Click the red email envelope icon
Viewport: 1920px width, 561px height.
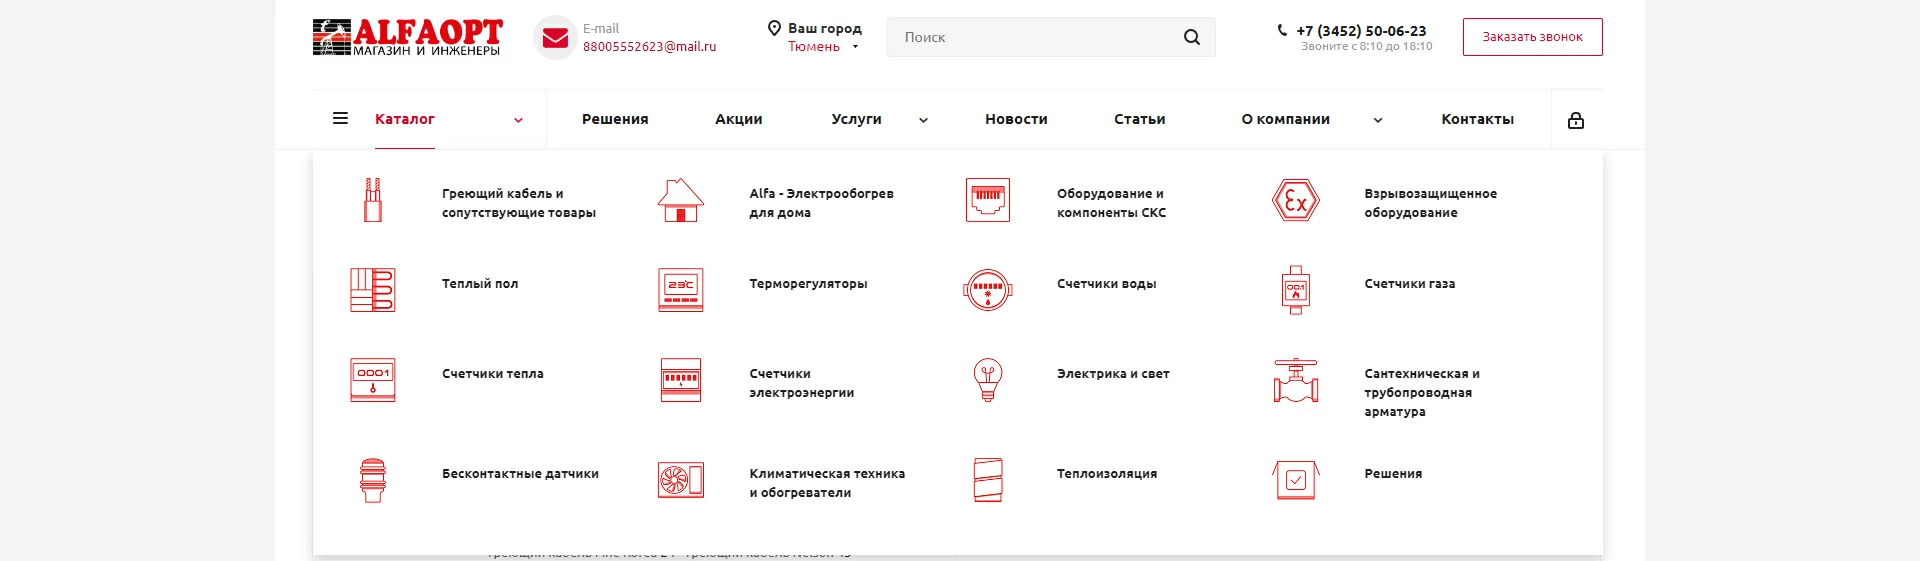tap(555, 38)
